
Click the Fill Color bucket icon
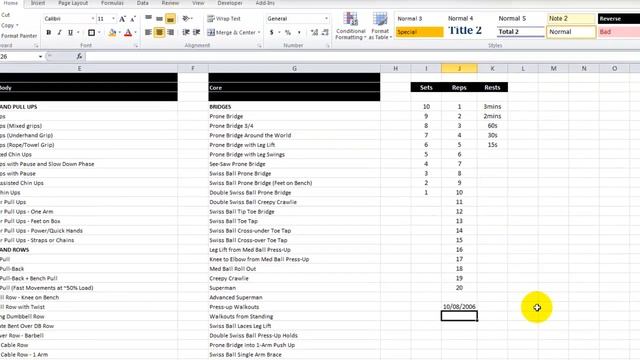(112, 32)
